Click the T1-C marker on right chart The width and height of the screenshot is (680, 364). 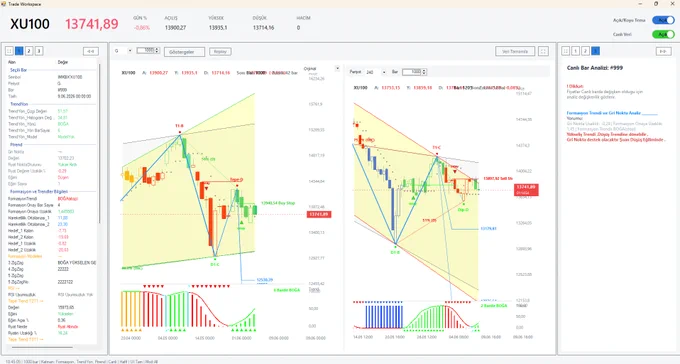point(436,148)
